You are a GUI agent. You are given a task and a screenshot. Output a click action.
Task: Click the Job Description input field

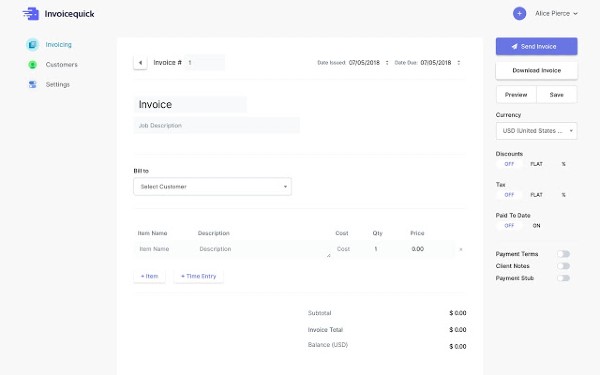(217, 126)
